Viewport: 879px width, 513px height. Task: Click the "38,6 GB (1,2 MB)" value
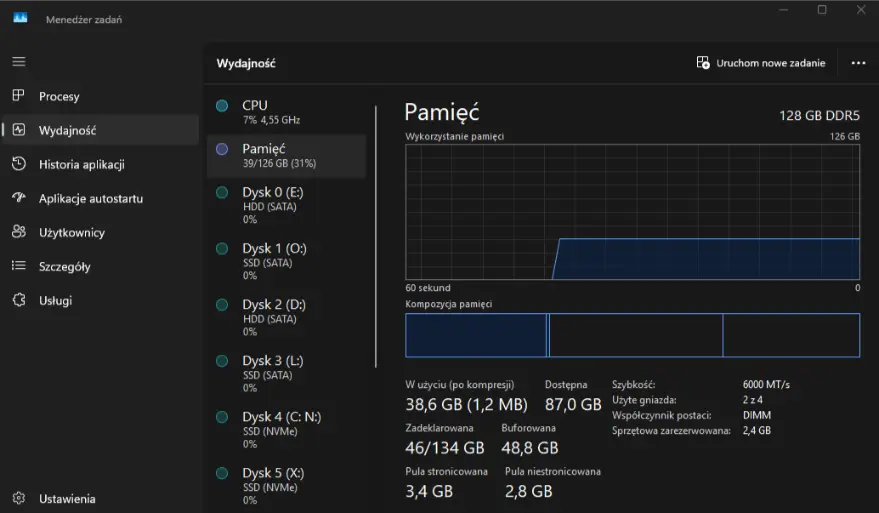click(x=466, y=404)
